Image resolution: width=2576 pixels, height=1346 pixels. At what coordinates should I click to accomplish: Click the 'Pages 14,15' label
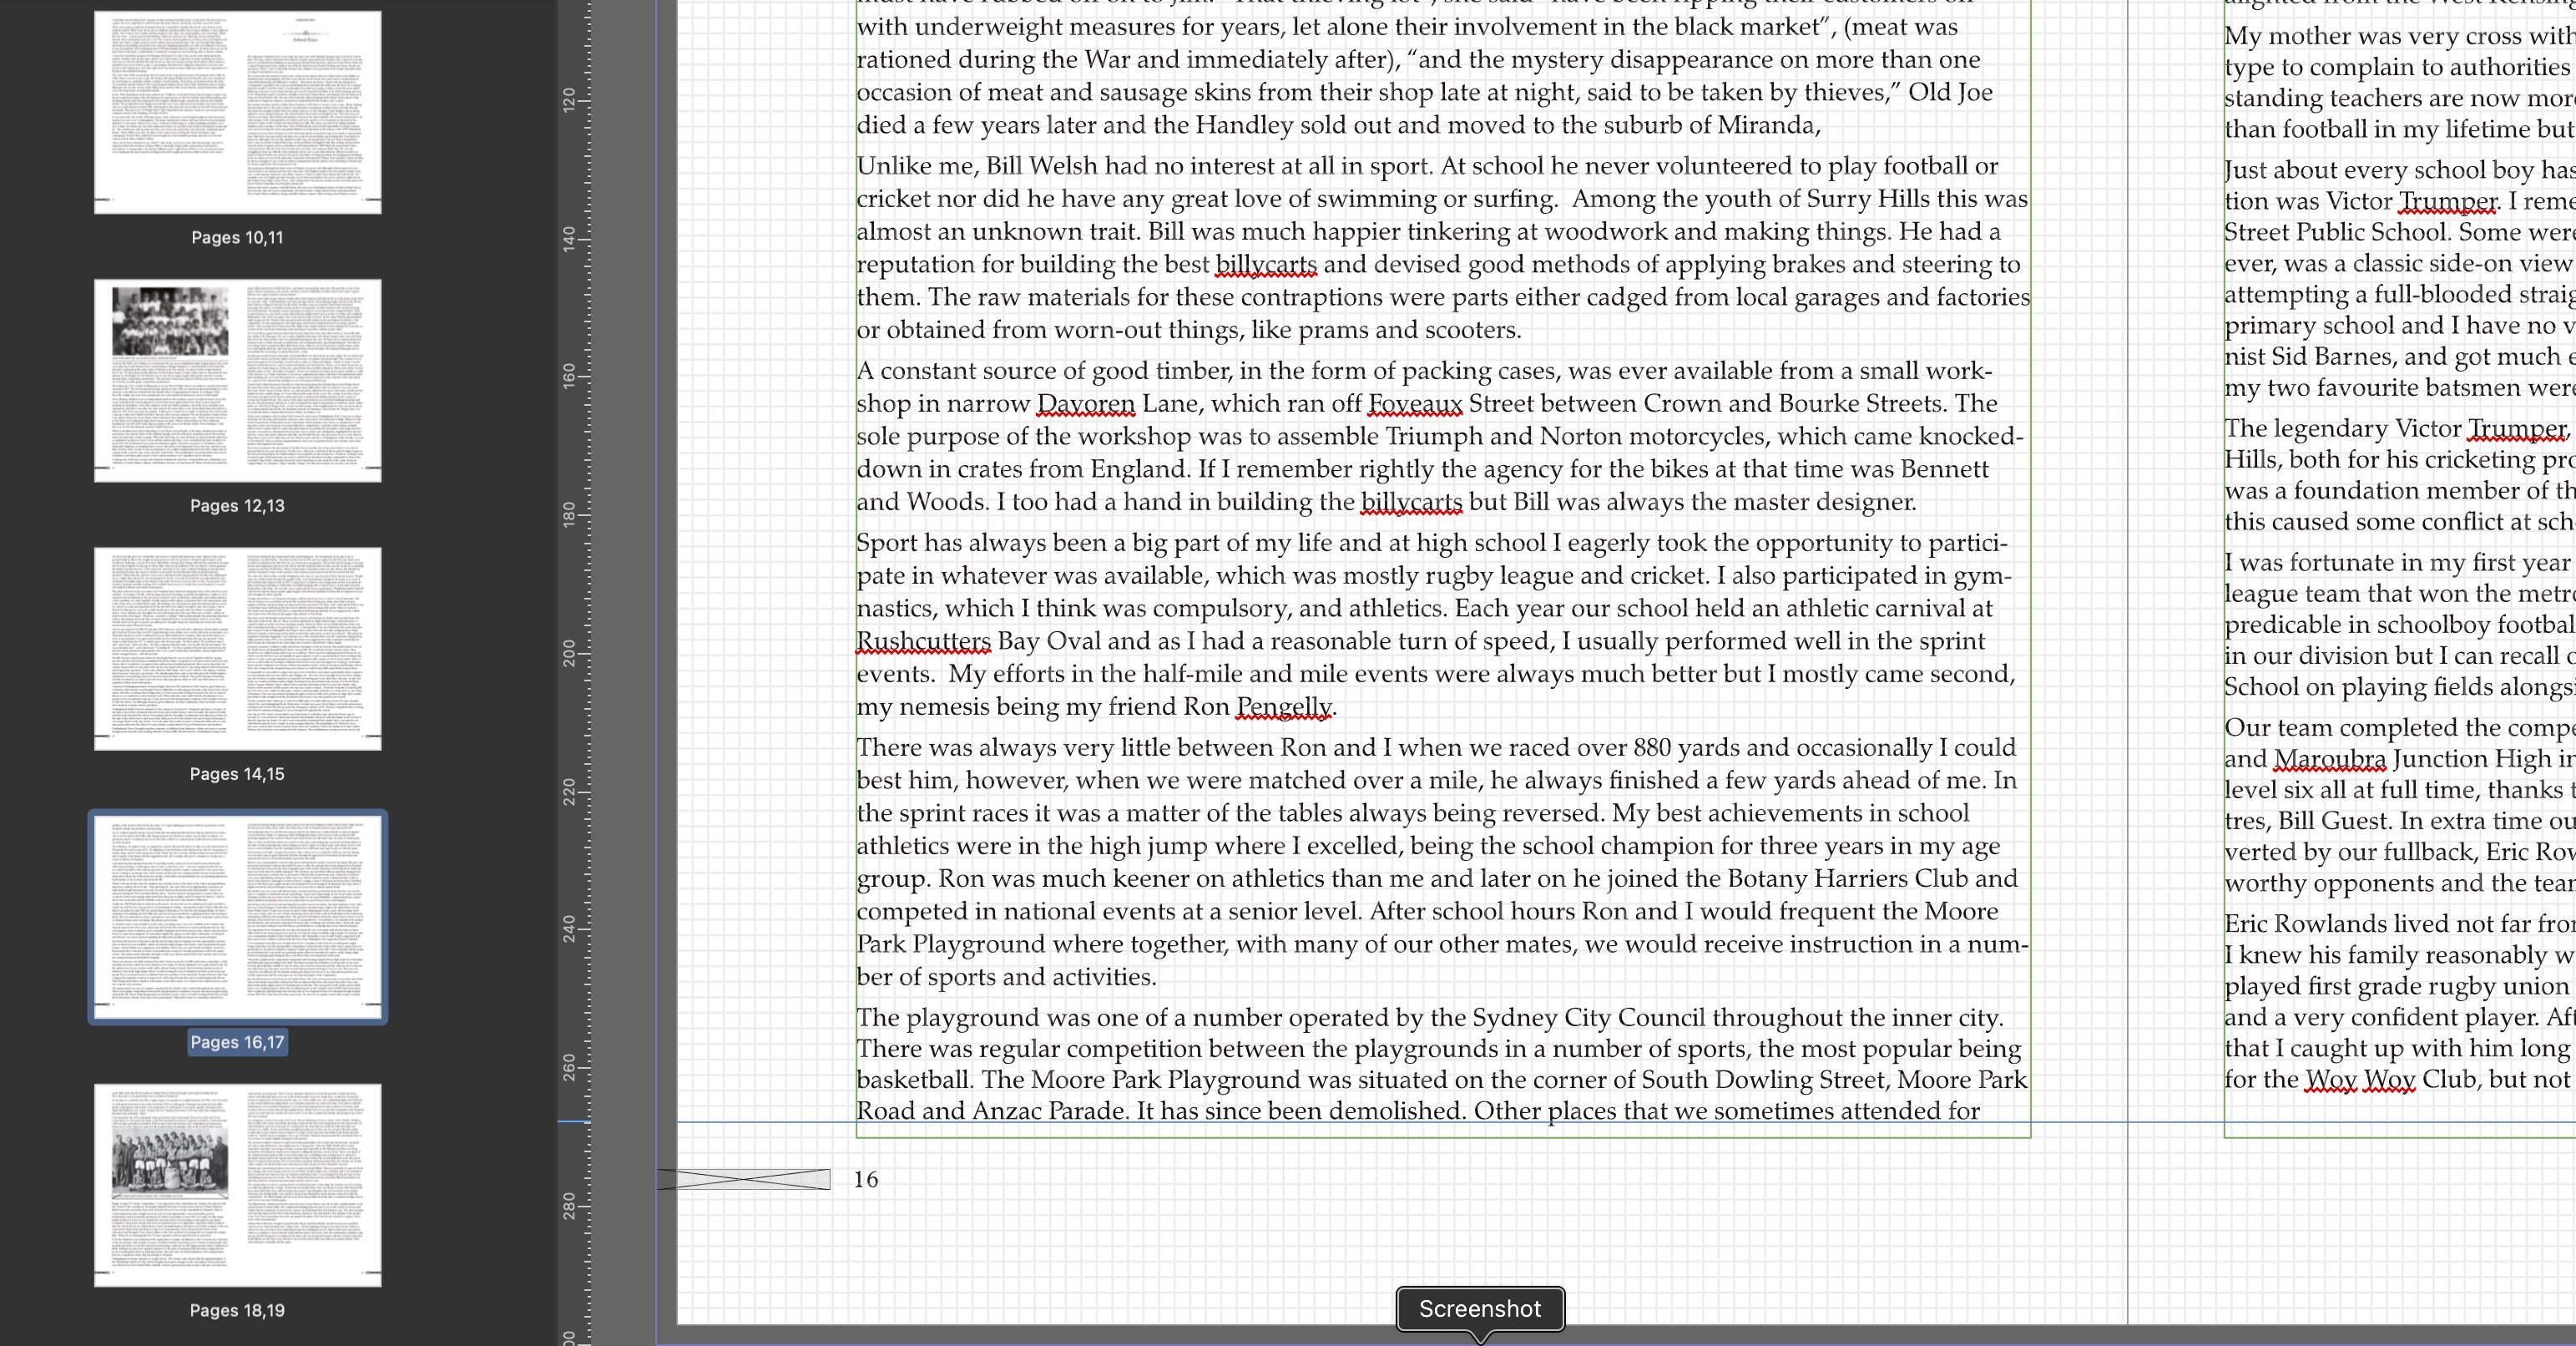(x=237, y=773)
